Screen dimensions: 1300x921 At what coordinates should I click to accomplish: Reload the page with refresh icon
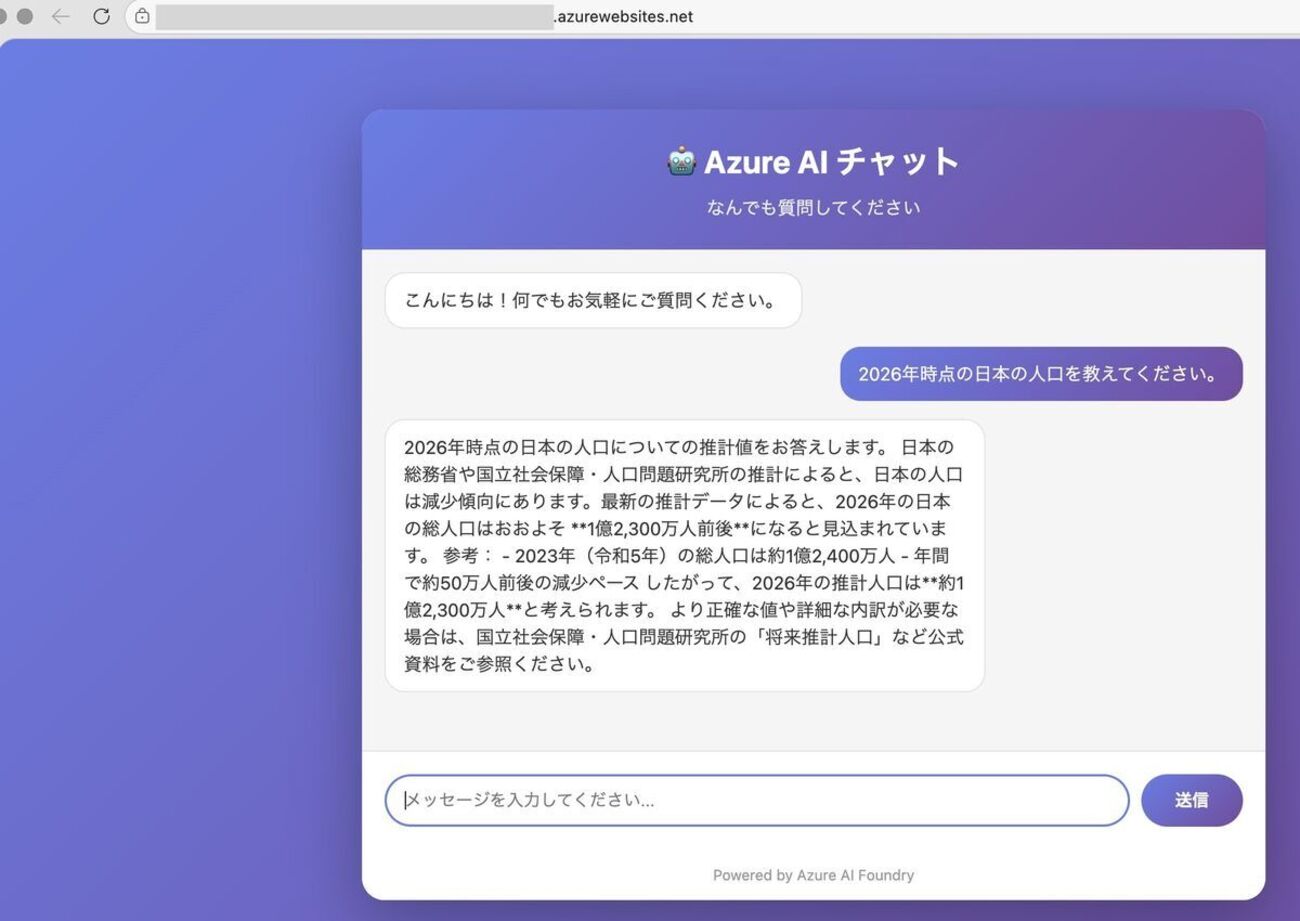101,16
